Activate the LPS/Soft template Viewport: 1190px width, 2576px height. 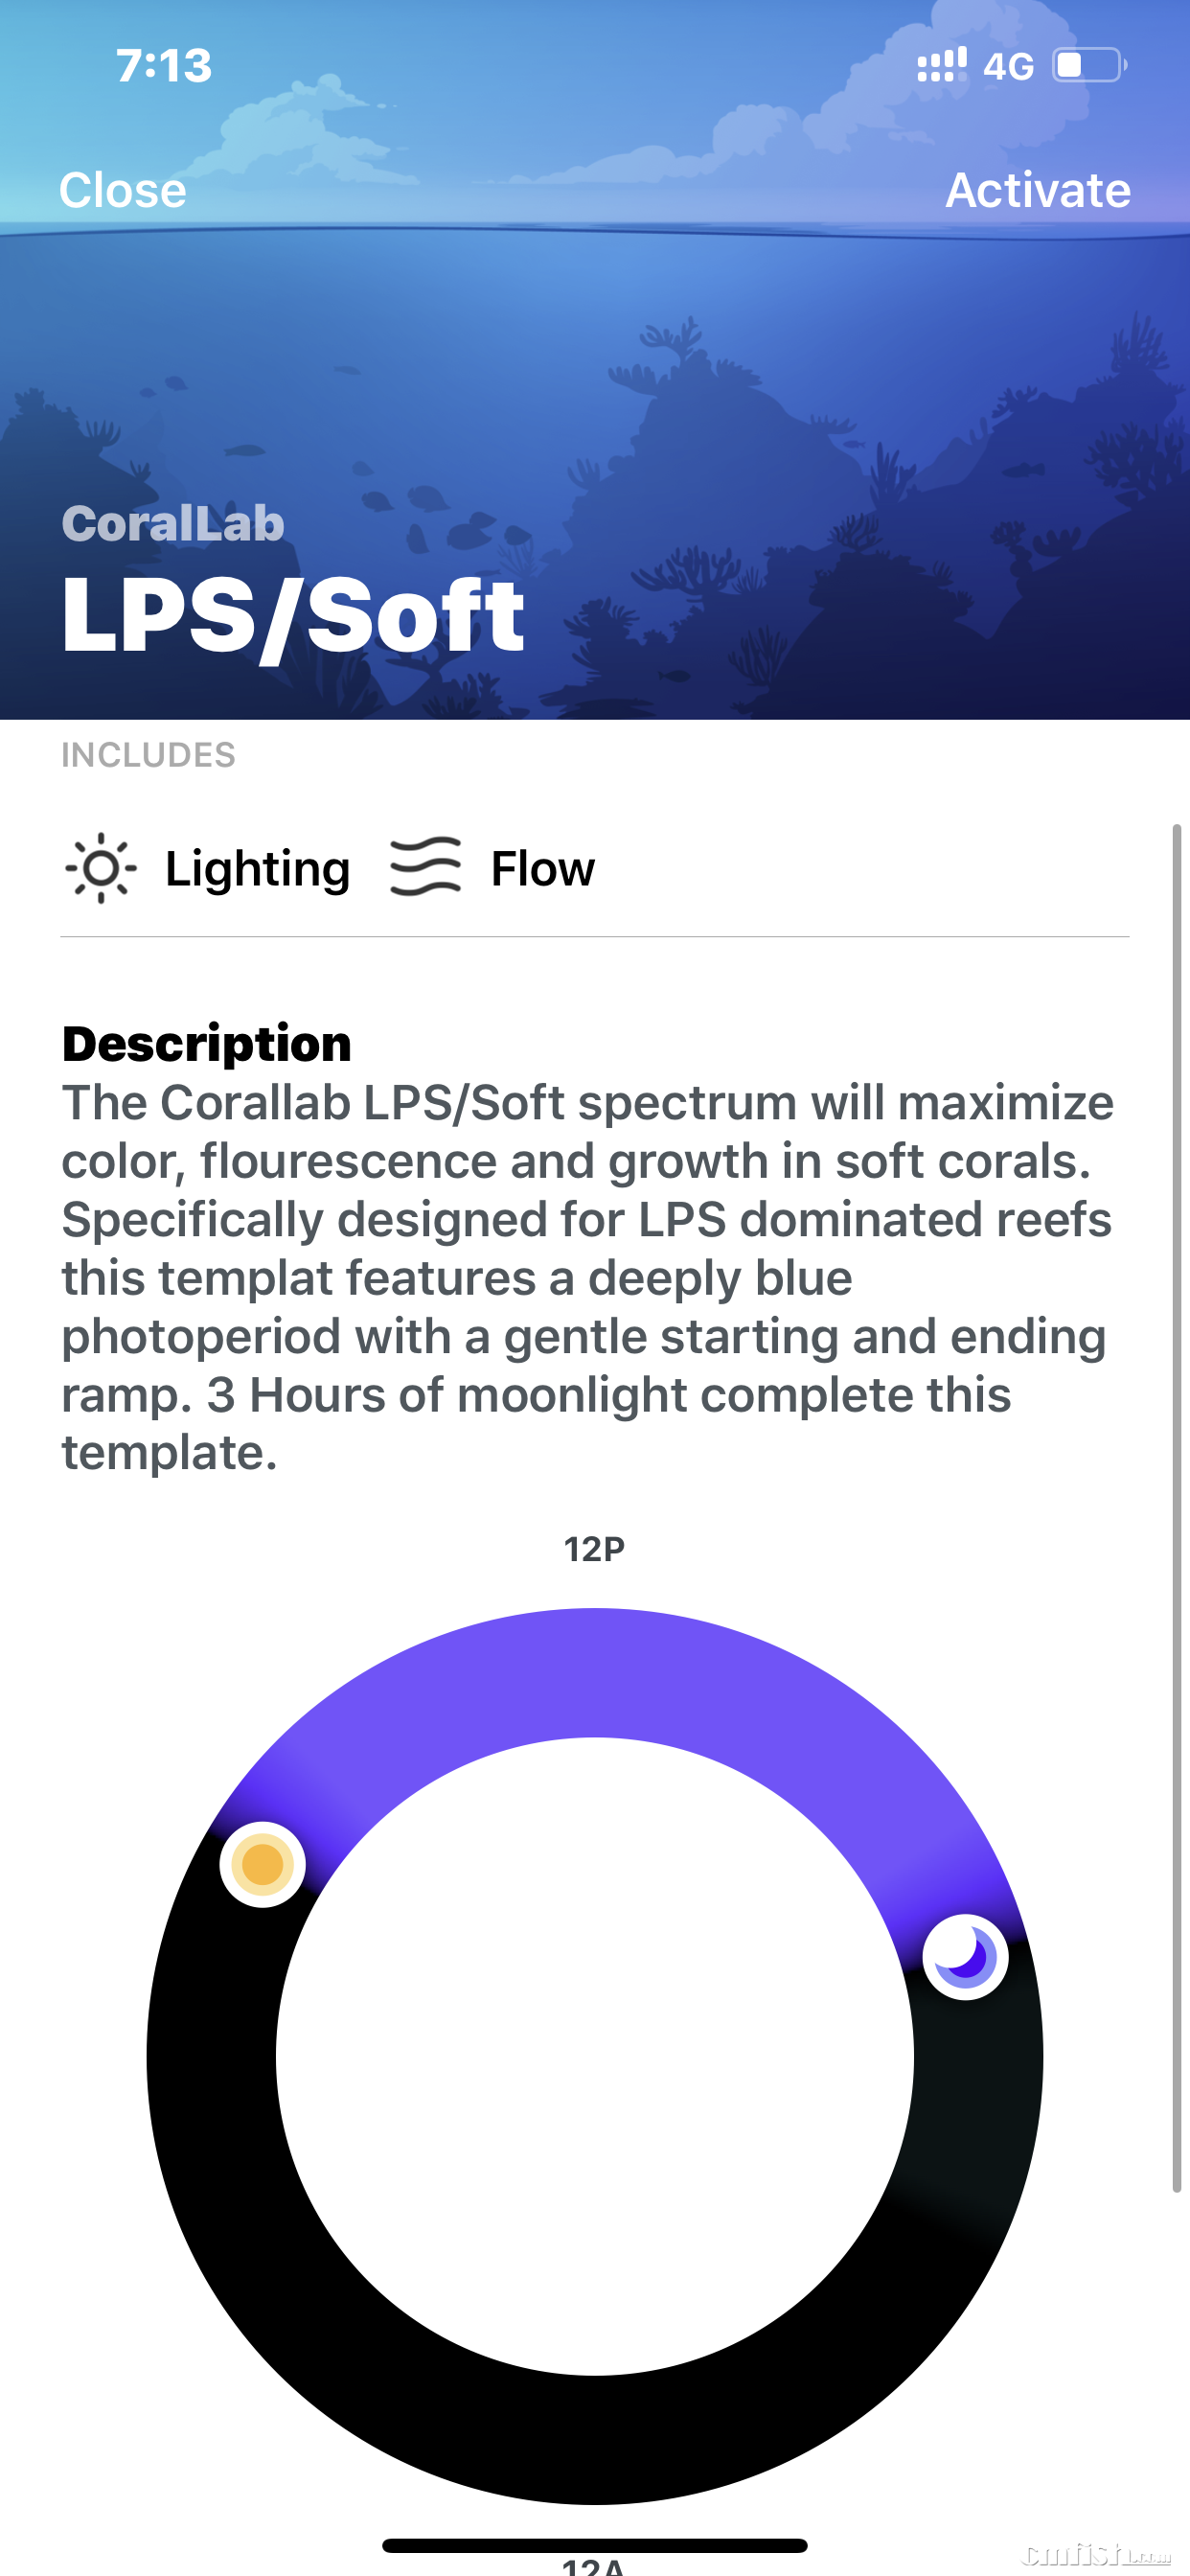[1037, 190]
